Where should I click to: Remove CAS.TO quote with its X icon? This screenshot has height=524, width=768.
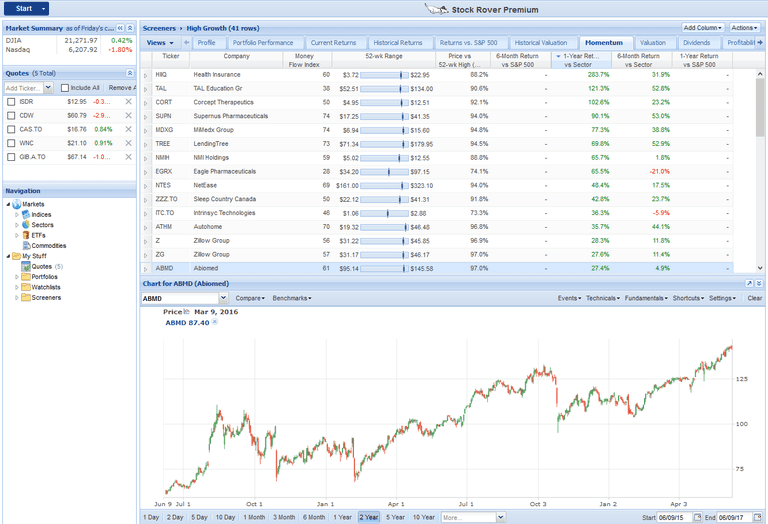tap(128, 129)
